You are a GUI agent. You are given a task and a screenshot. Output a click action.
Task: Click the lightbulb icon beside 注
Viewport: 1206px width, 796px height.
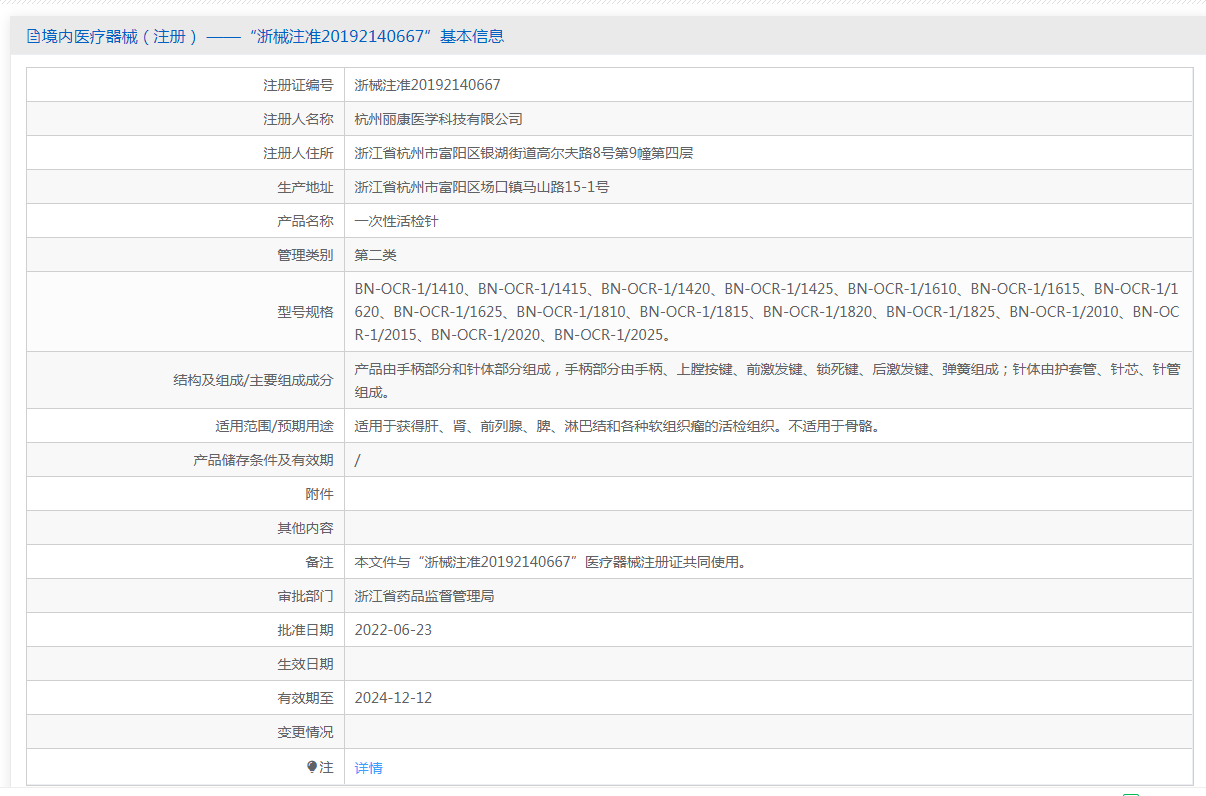(x=312, y=767)
